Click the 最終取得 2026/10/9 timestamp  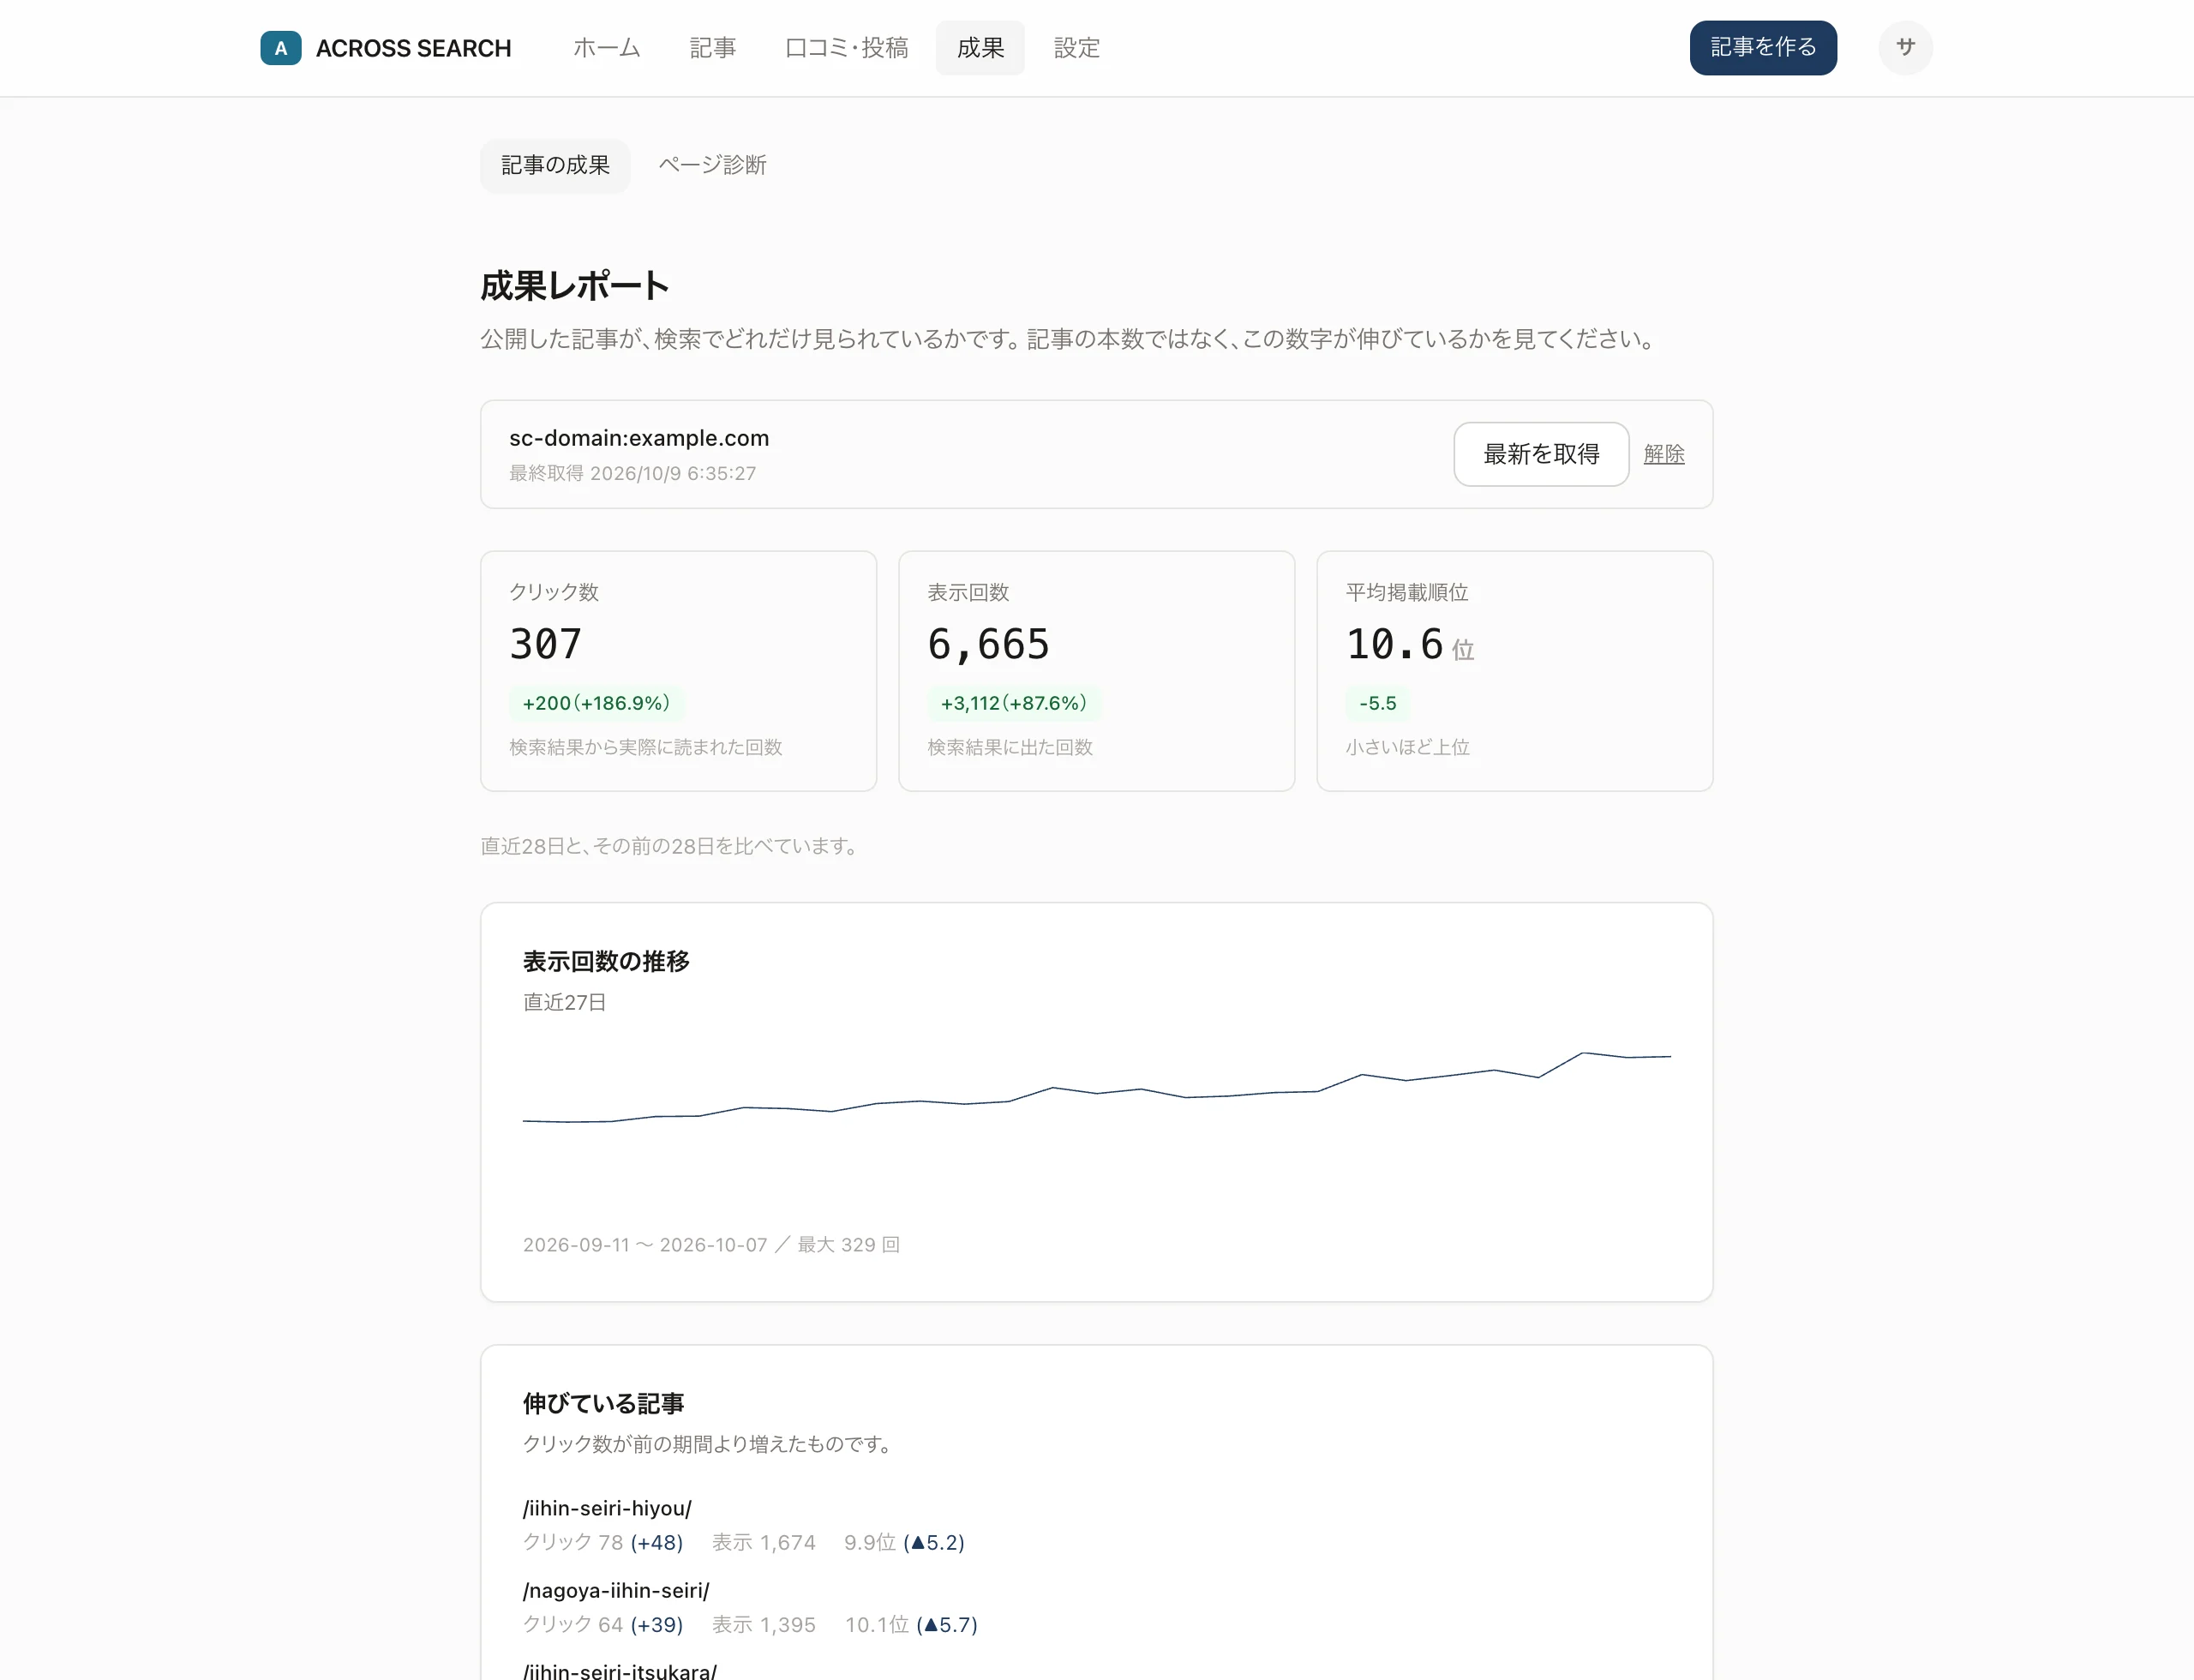(x=633, y=473)
